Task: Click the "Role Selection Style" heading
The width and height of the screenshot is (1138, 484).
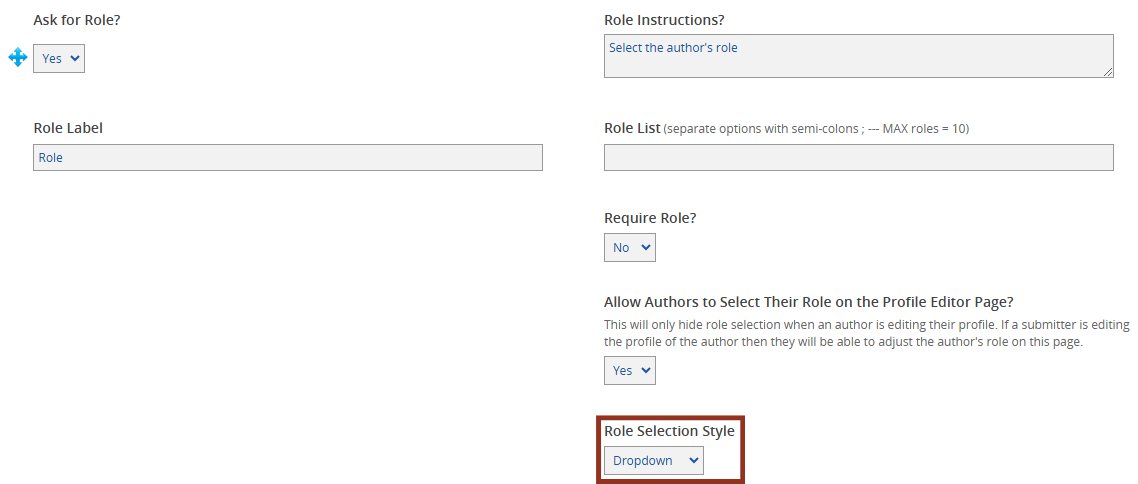Action: [x=669, y=431]
